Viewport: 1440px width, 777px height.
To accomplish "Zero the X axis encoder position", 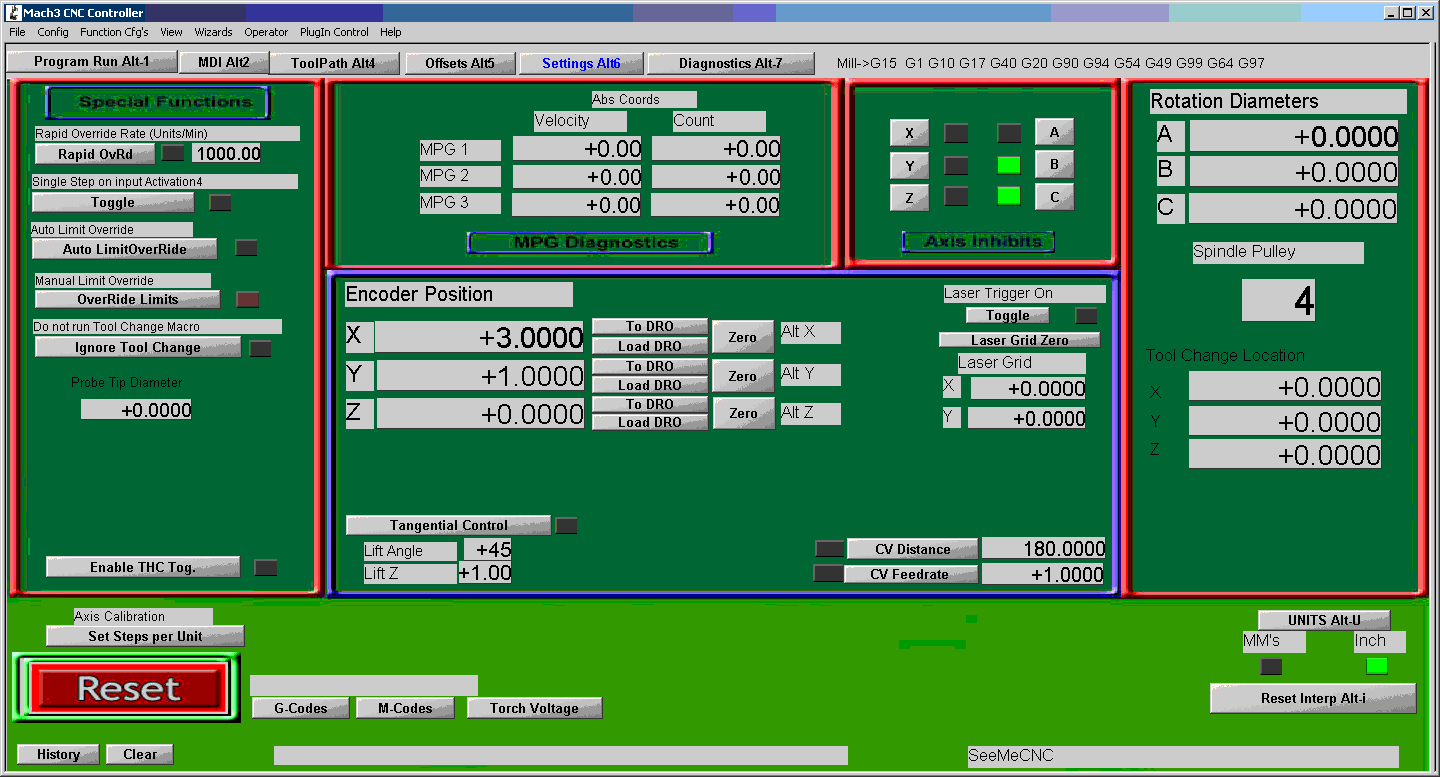I will 742,336.
